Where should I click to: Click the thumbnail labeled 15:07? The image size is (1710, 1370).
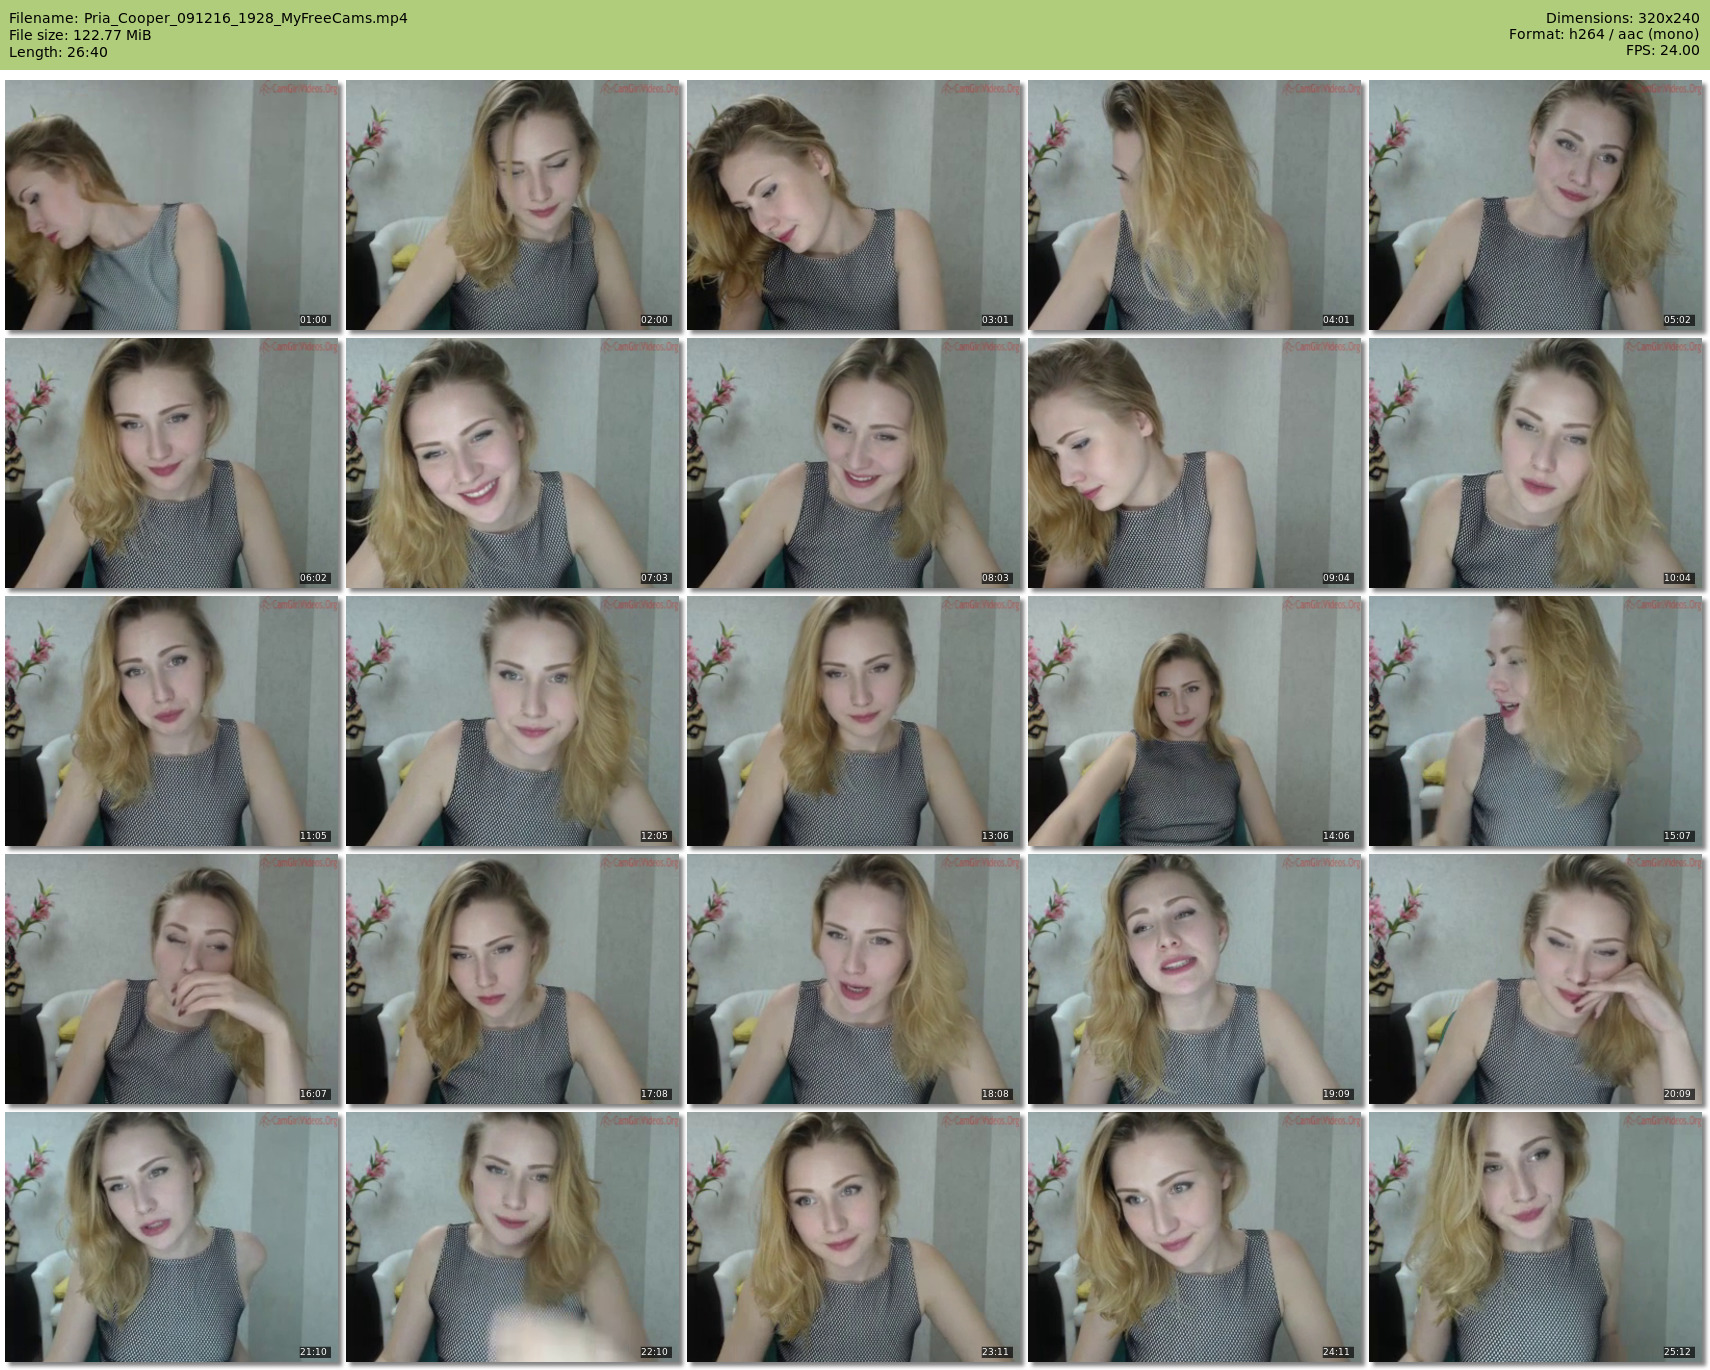tap(1537, 721)
